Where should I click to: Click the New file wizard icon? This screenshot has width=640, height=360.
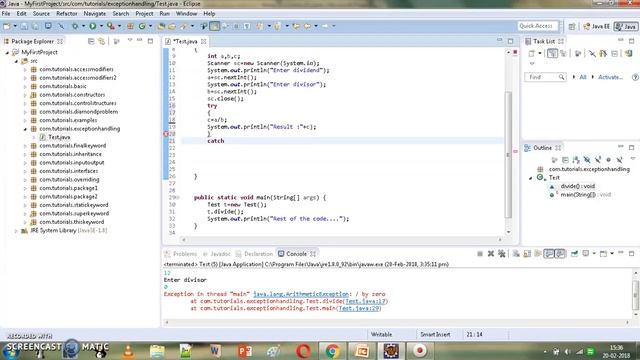7,26
